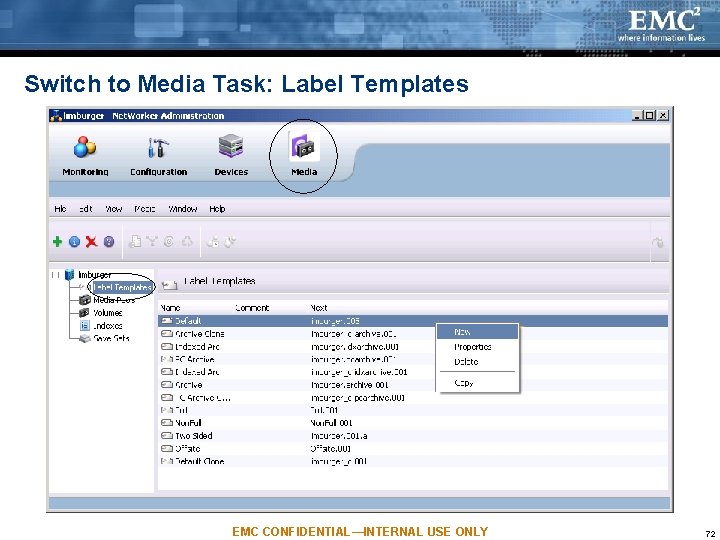Maximize the NetWorker Administration window
The image size is (720, 540).
(x=649, y=116)
